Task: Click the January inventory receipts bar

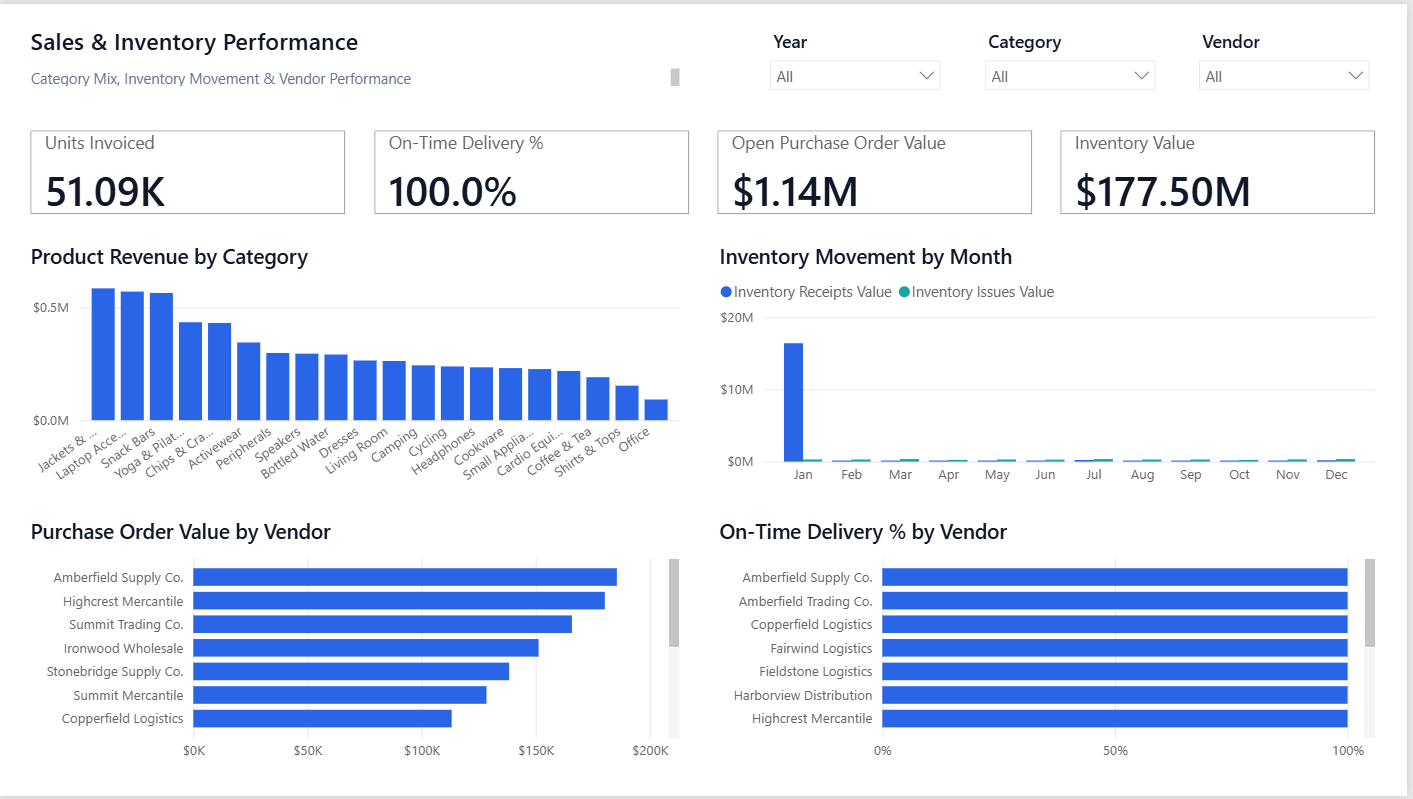Action: [x=793, y=402]
